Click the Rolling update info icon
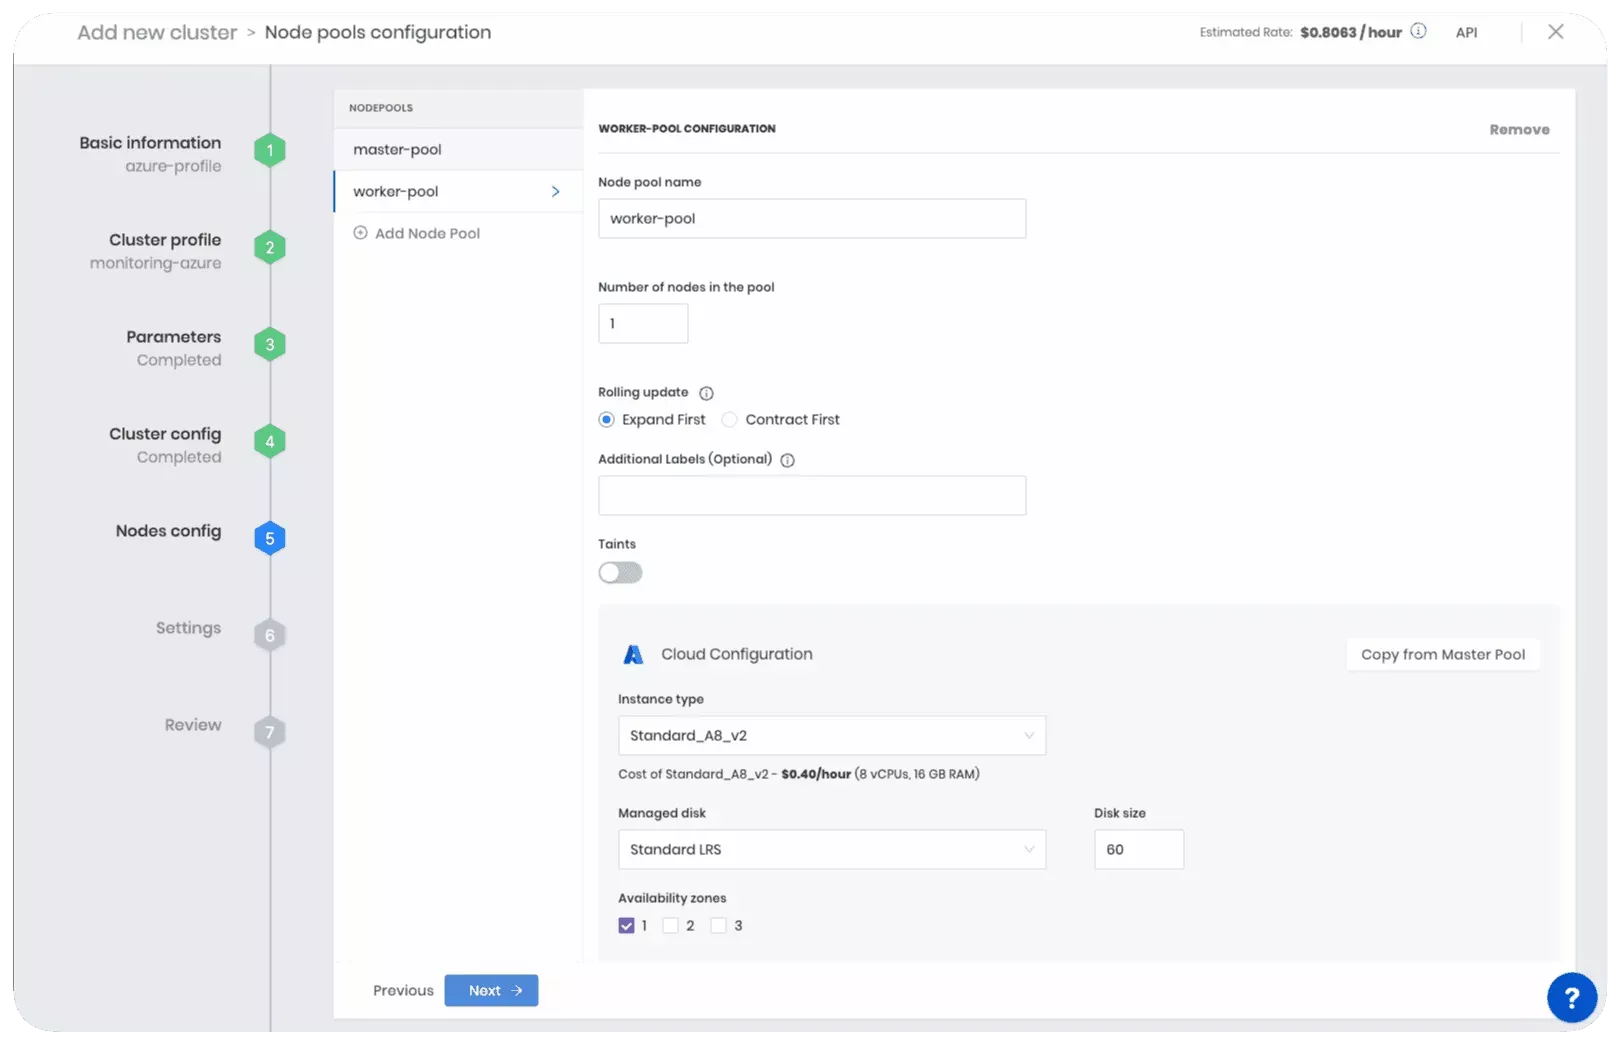 pos(706,393)
